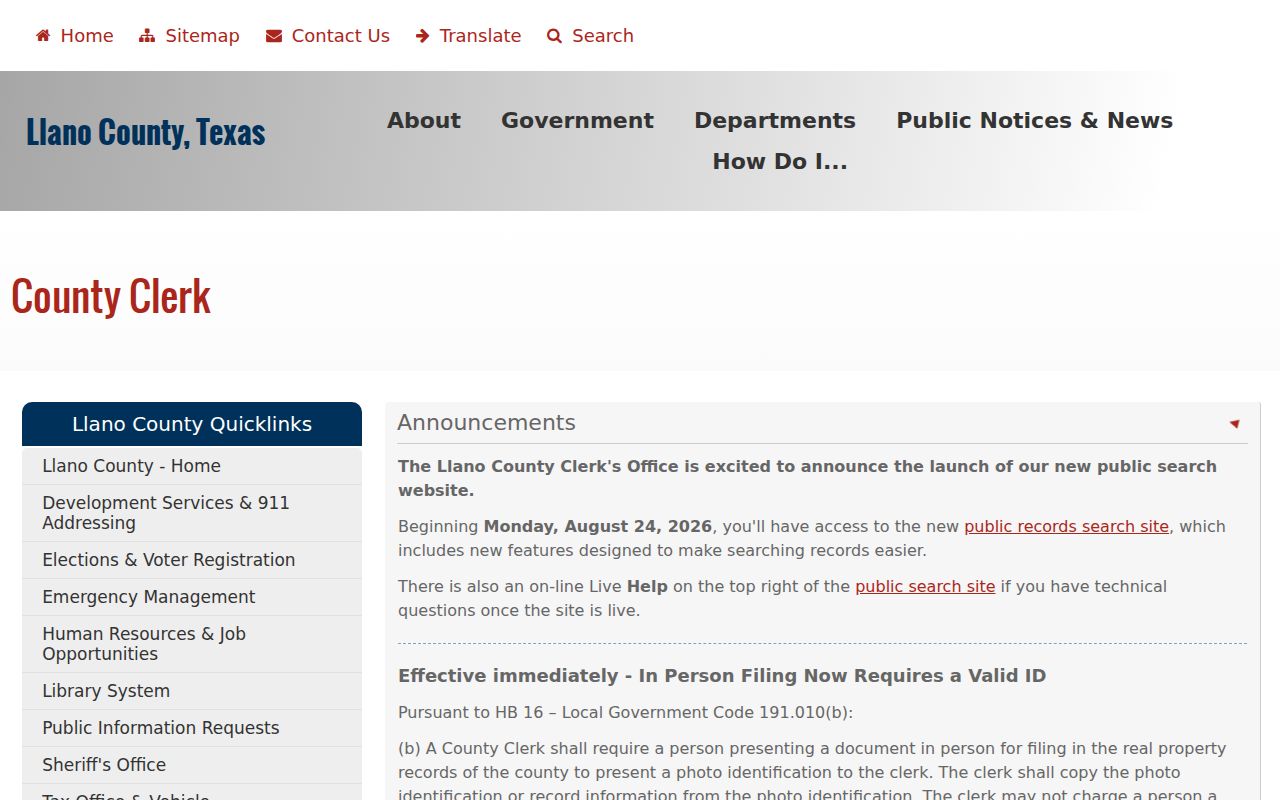Click the Sitemap hierarchy icon
Image resolution: width=1280 pixels, height=800 pixels.
click(147, 36)
